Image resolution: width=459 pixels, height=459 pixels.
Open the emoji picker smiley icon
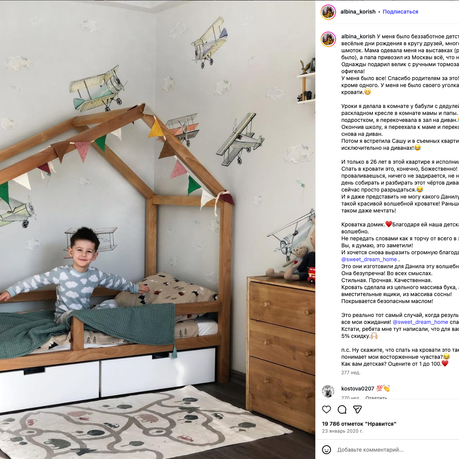326,450
